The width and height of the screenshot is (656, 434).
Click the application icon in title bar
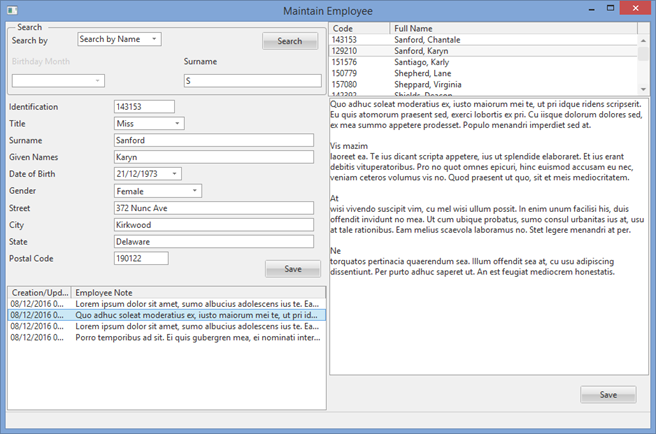coord(12,10)
